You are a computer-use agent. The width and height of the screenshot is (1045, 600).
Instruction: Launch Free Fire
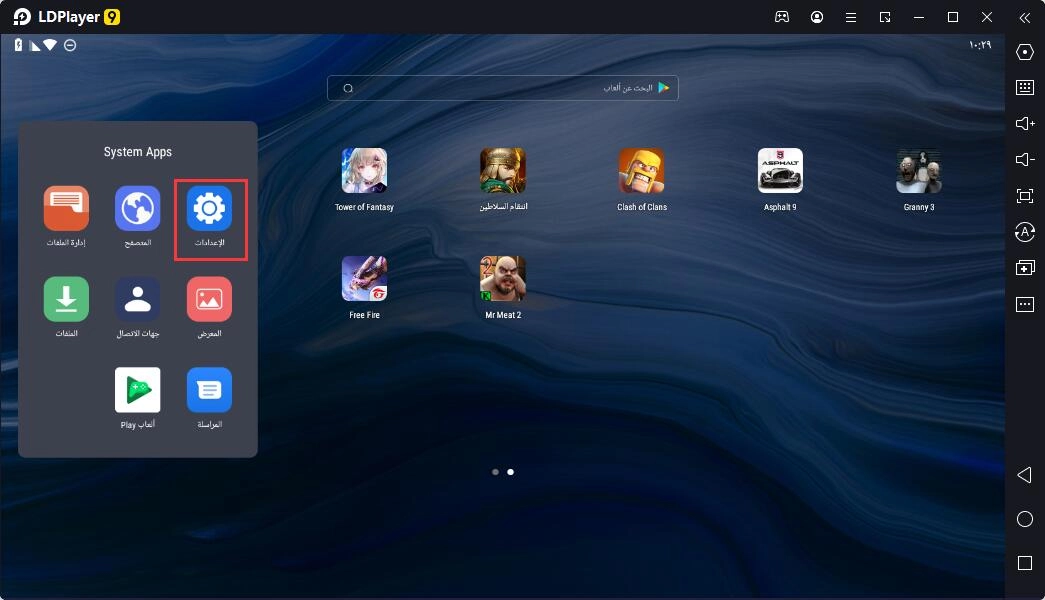pyautogui.click(x=364, y=279)
